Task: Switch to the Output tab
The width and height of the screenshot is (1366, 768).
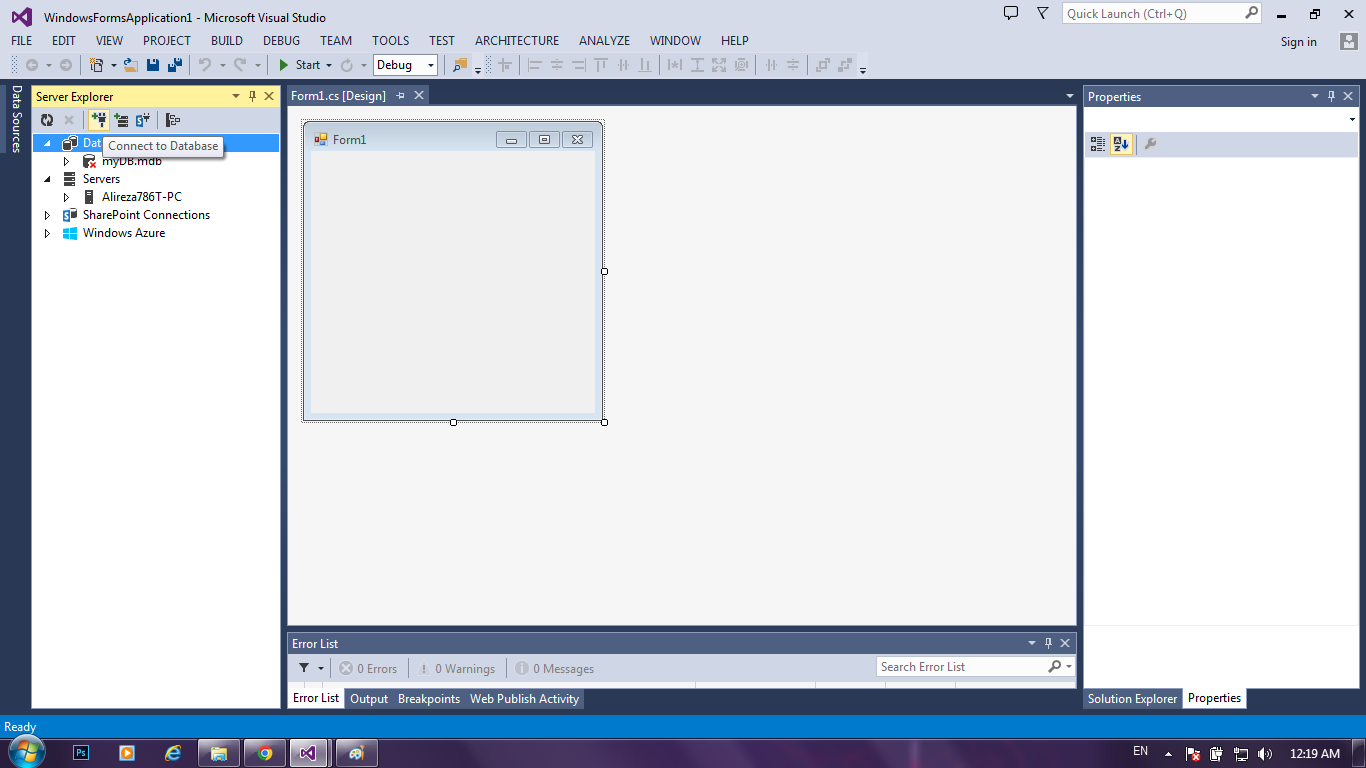Action: point(369,699)
